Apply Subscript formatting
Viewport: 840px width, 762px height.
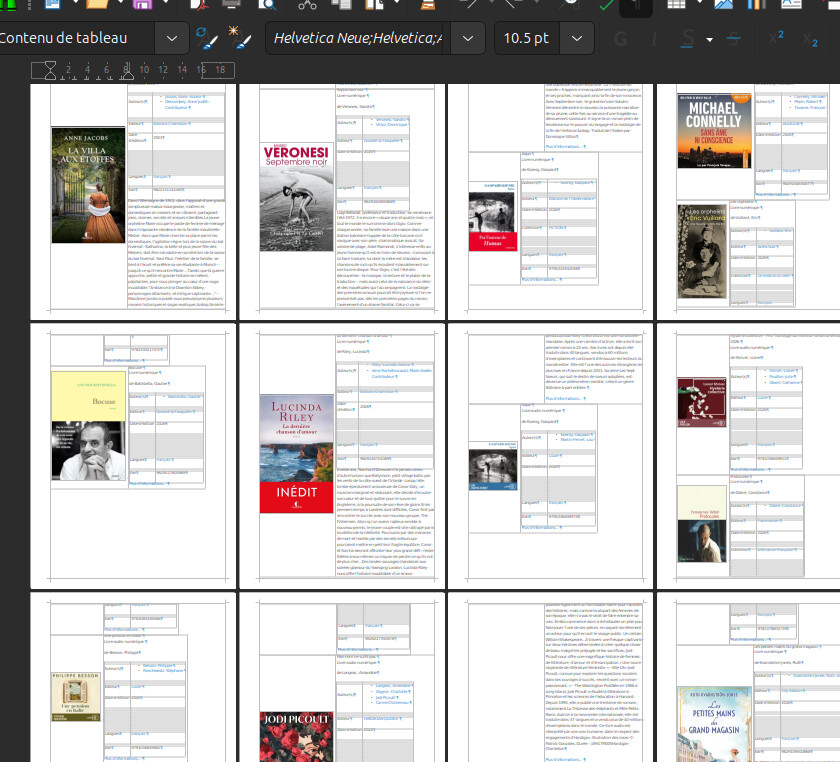(x=810, y=39)
